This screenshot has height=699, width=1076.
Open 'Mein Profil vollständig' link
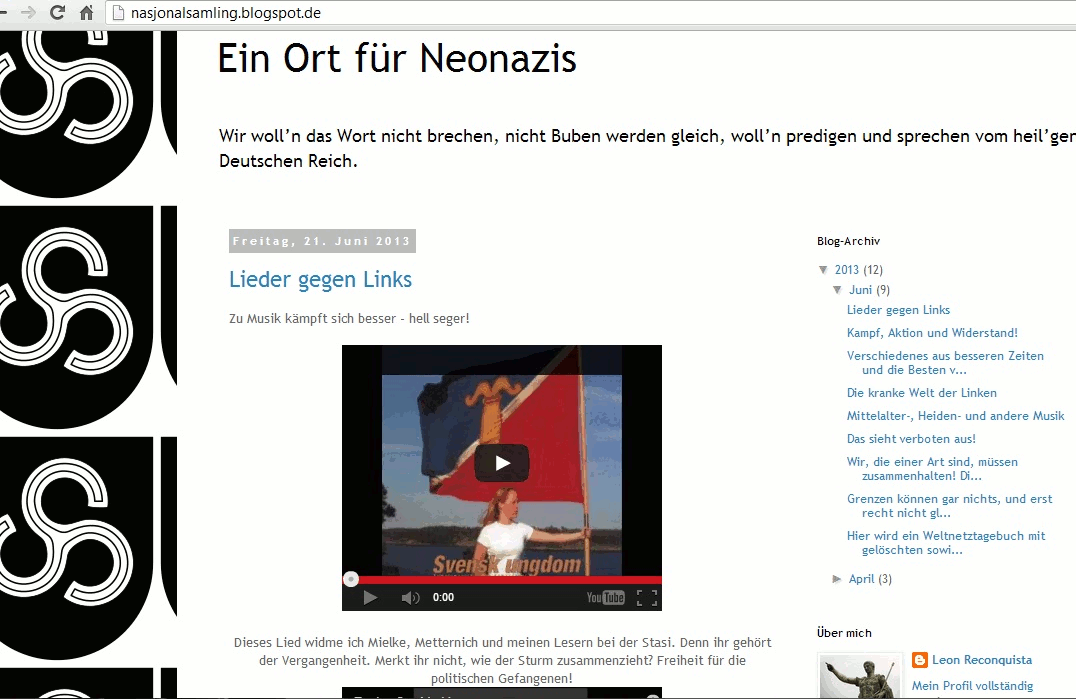click(x=972, y=686)
